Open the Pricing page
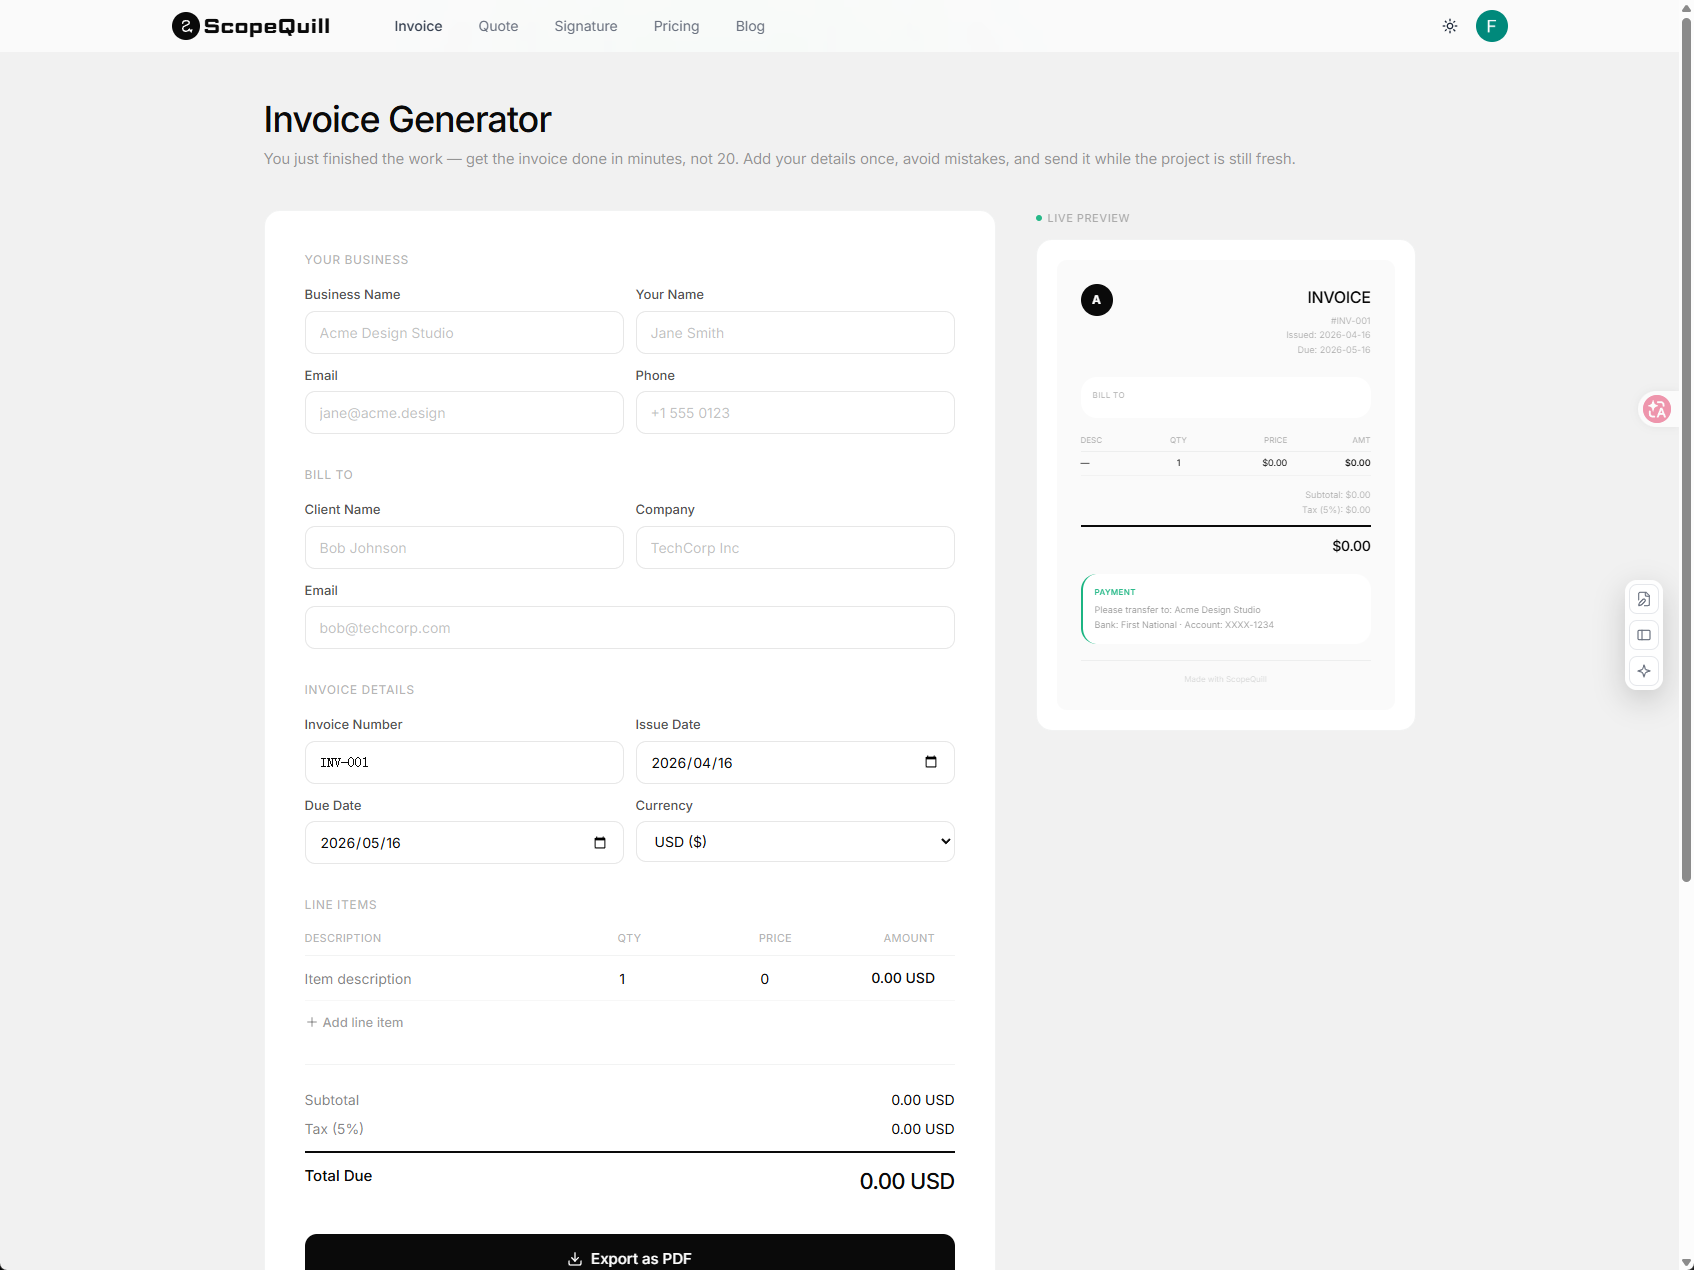This screenshot has height=1270, width=1694. point(676,26)
